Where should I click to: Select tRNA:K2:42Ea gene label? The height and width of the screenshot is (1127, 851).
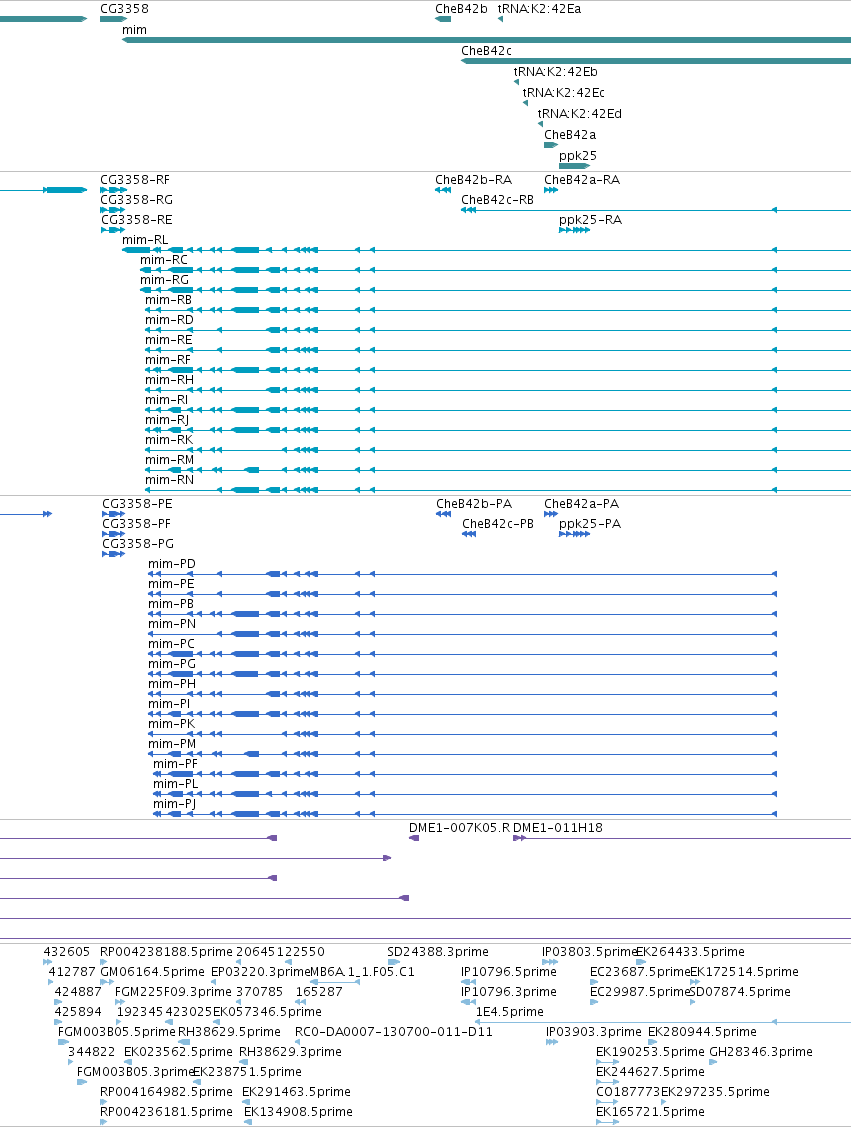(539, 9)
